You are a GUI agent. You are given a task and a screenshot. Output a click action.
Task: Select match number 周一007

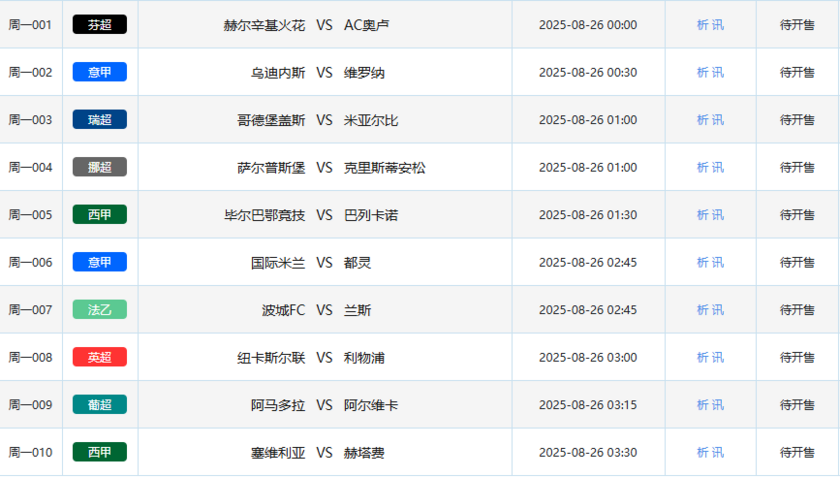tap(30, 310)
